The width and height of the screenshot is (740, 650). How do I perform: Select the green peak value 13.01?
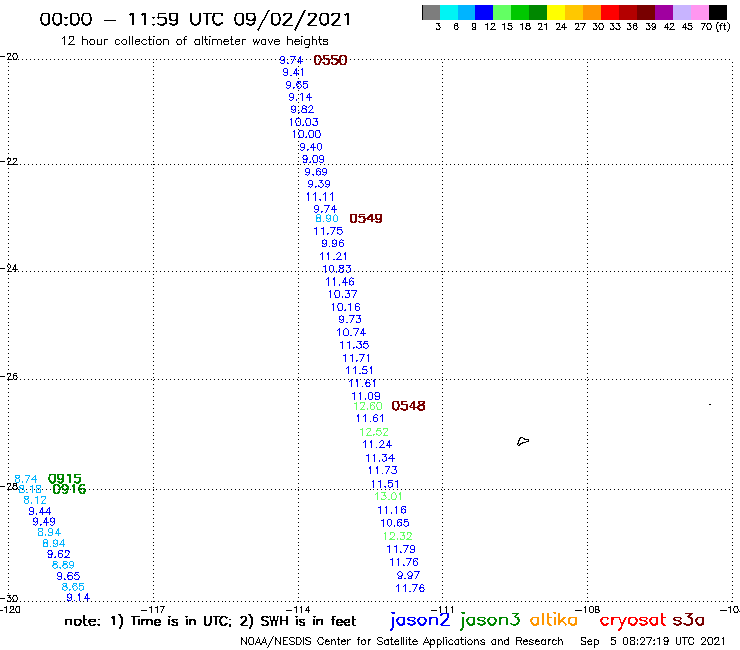point(388,497)
